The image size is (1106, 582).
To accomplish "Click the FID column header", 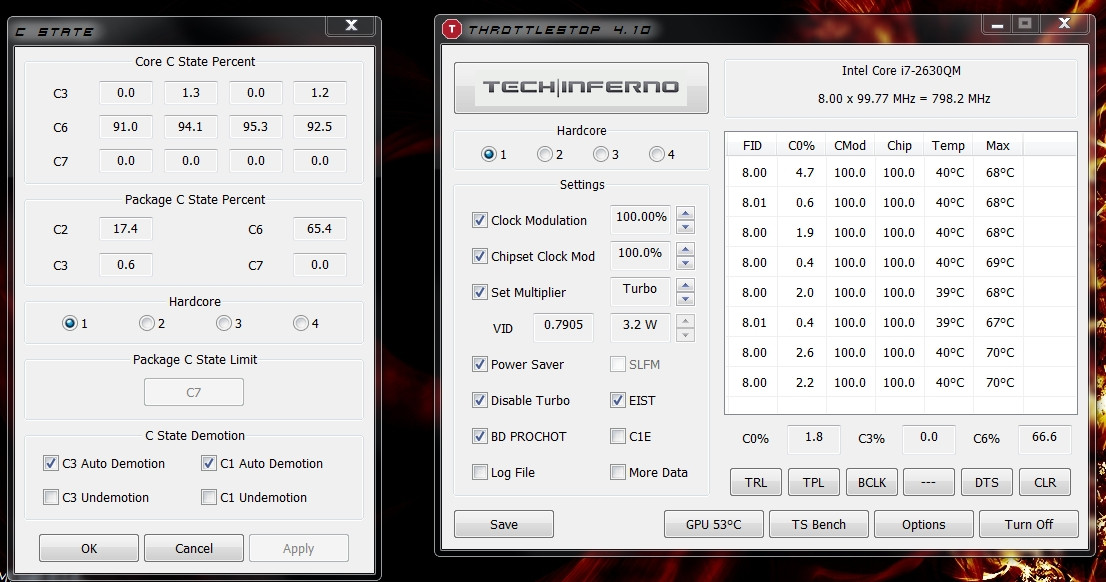I will pyautogui.click(x=752, y=145).
